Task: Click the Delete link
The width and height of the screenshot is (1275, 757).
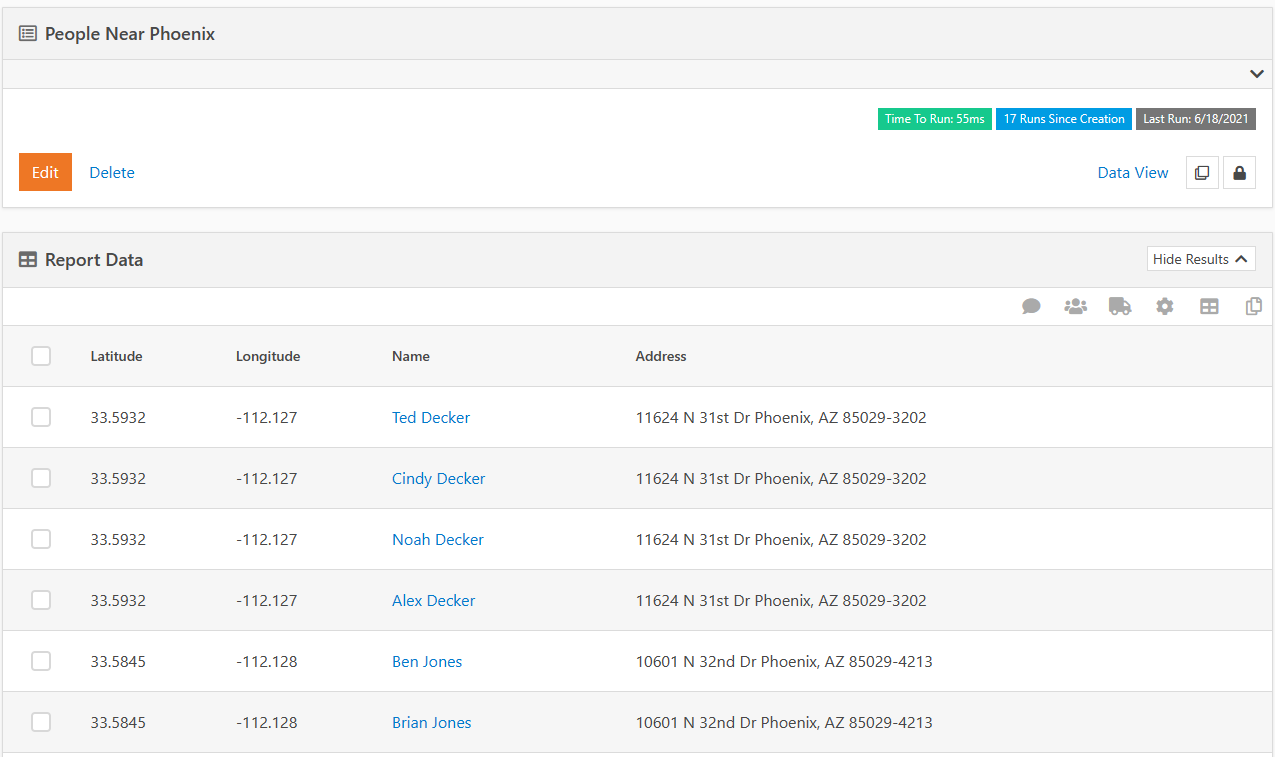Action: coord(112,172)
